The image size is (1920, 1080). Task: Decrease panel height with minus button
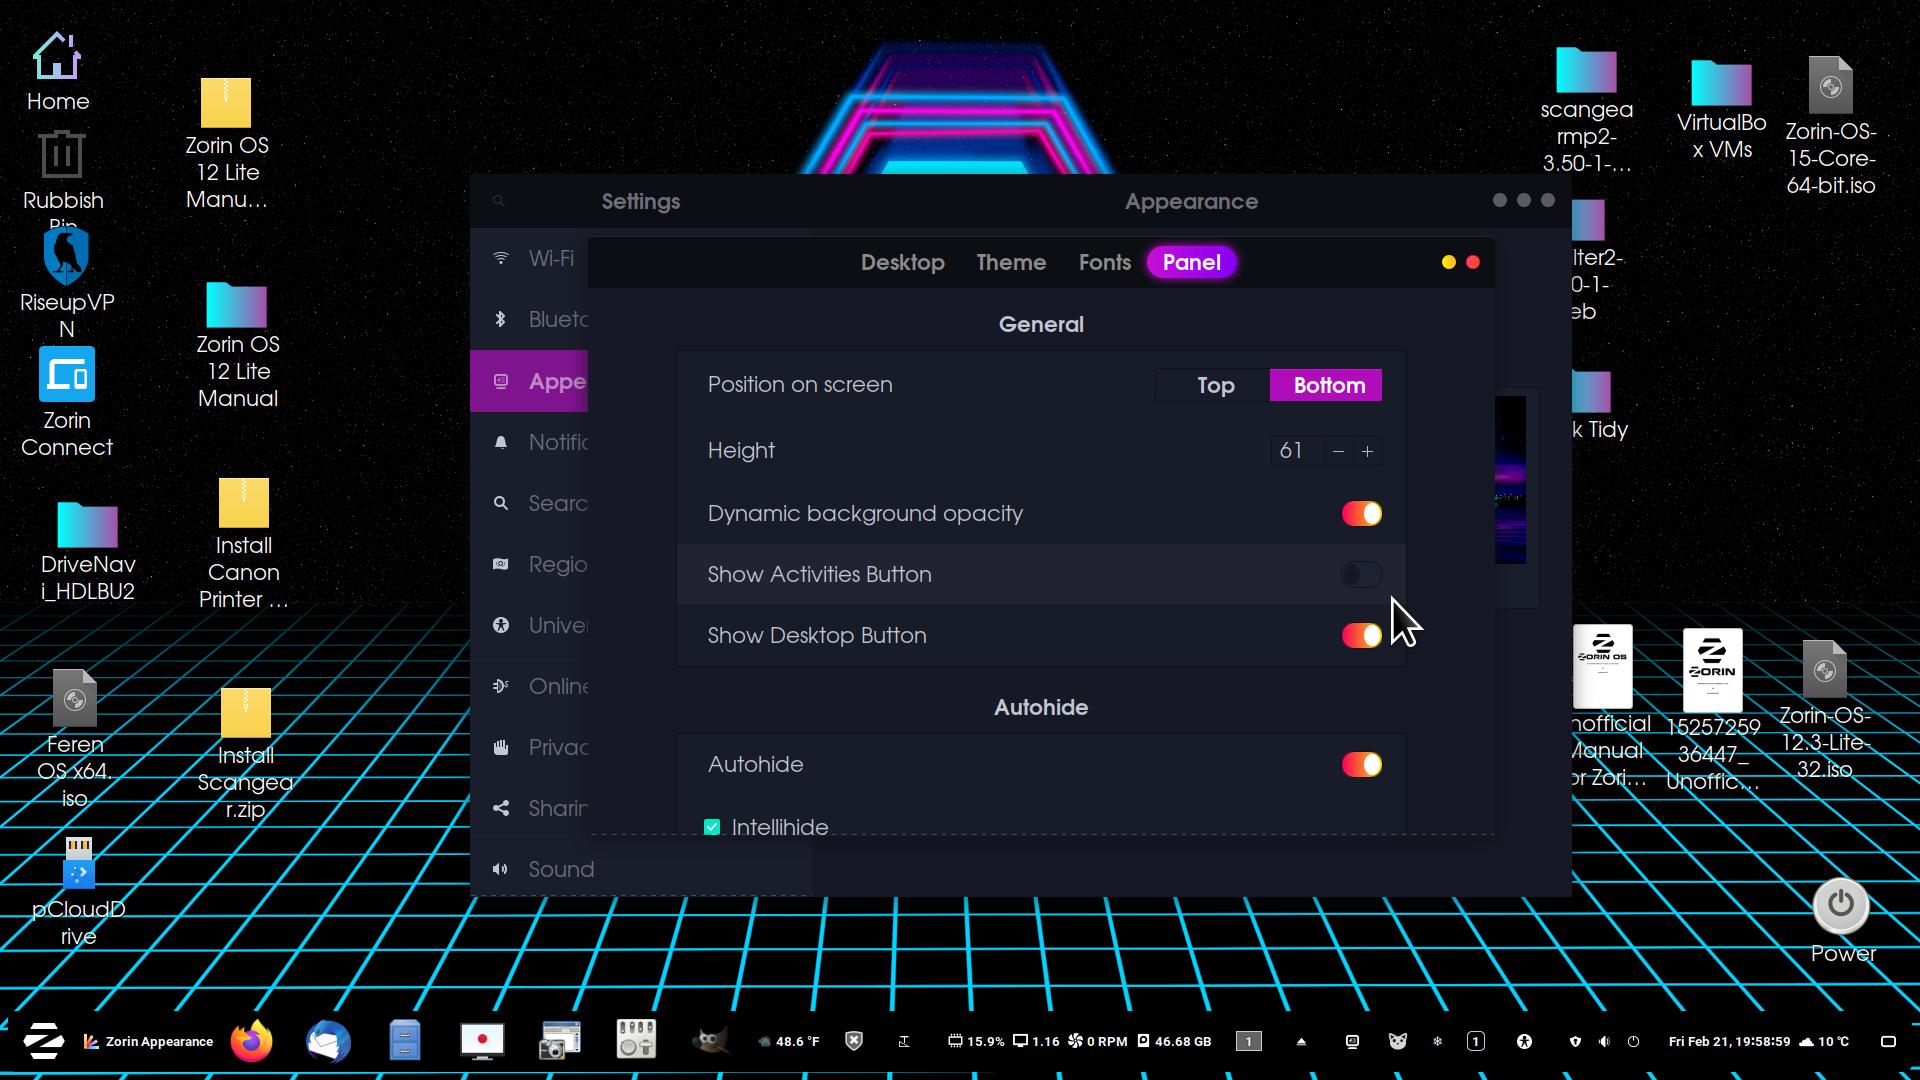tap(1338, 451)
